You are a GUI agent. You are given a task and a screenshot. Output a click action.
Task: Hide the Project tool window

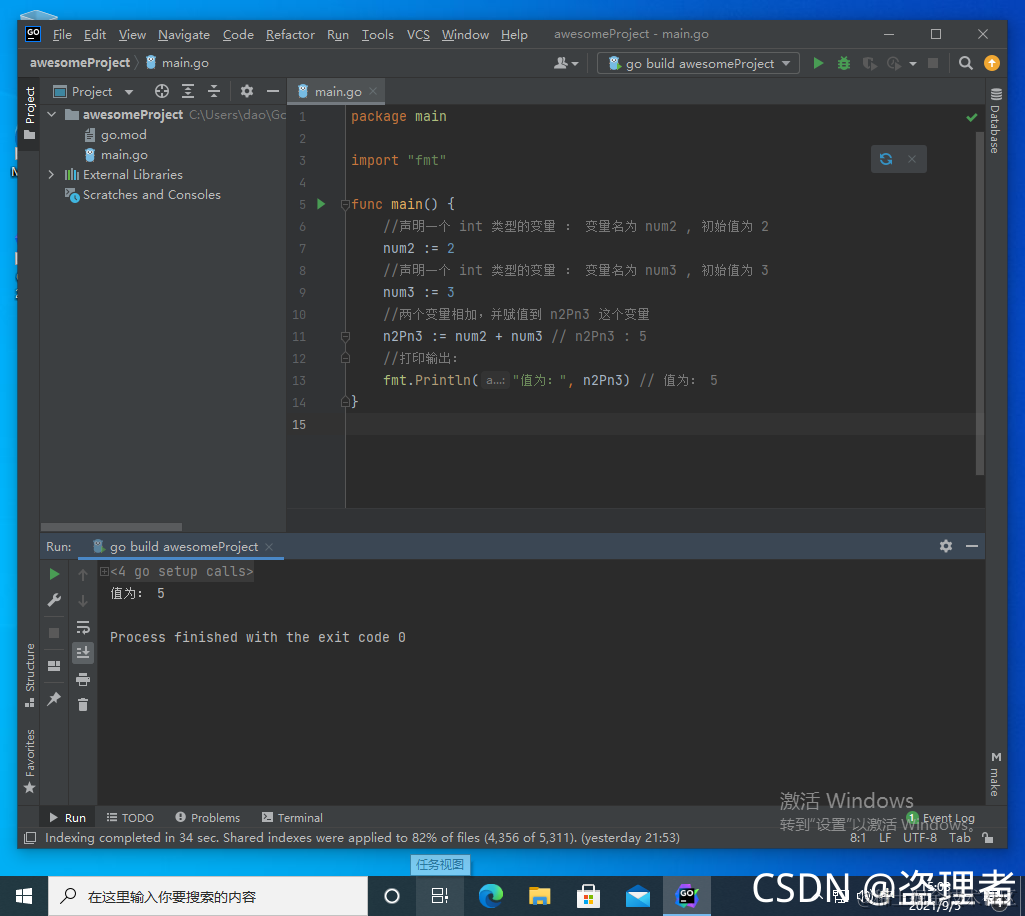[x=273, y=92]
